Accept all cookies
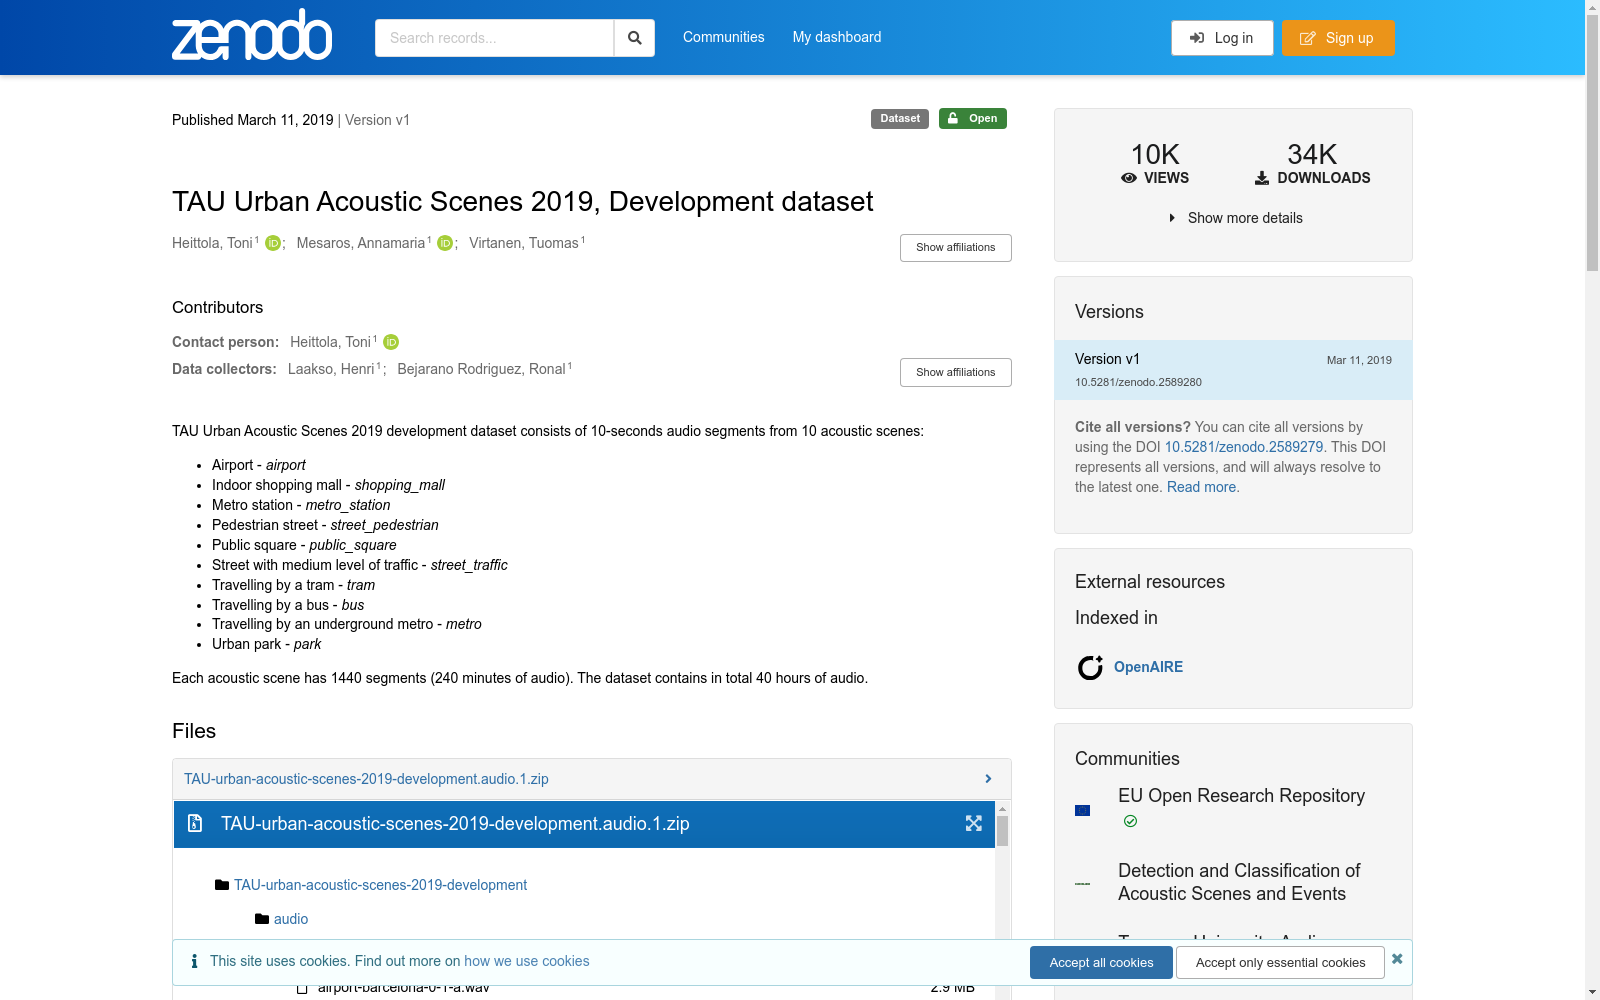This screenshot has width=1600, height=1000. (1101, 962)
